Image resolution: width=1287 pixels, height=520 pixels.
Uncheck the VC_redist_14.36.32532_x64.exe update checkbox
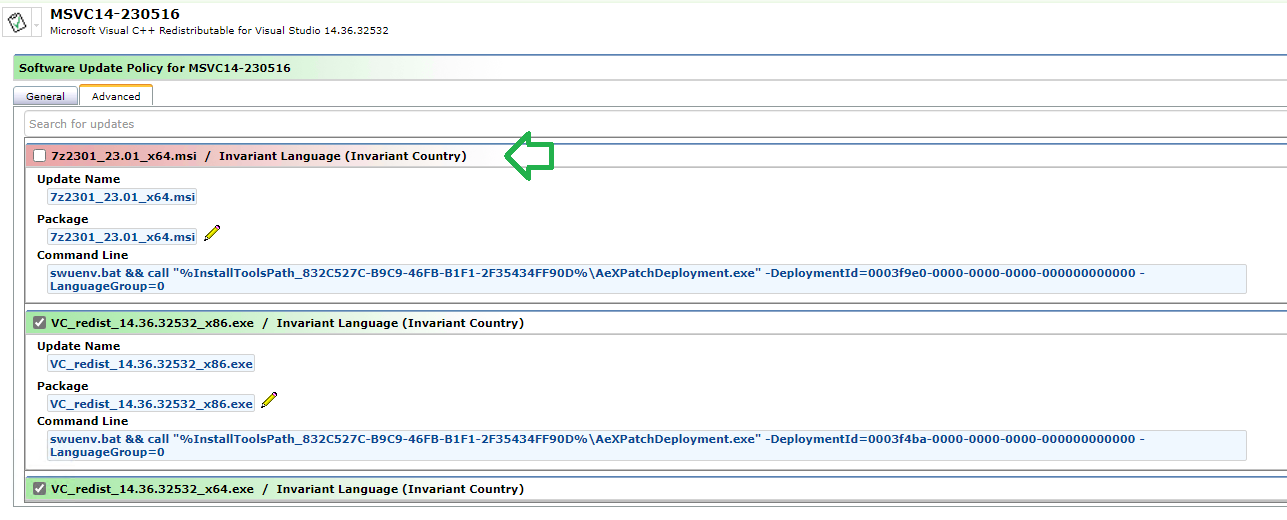tap(40, 489)
